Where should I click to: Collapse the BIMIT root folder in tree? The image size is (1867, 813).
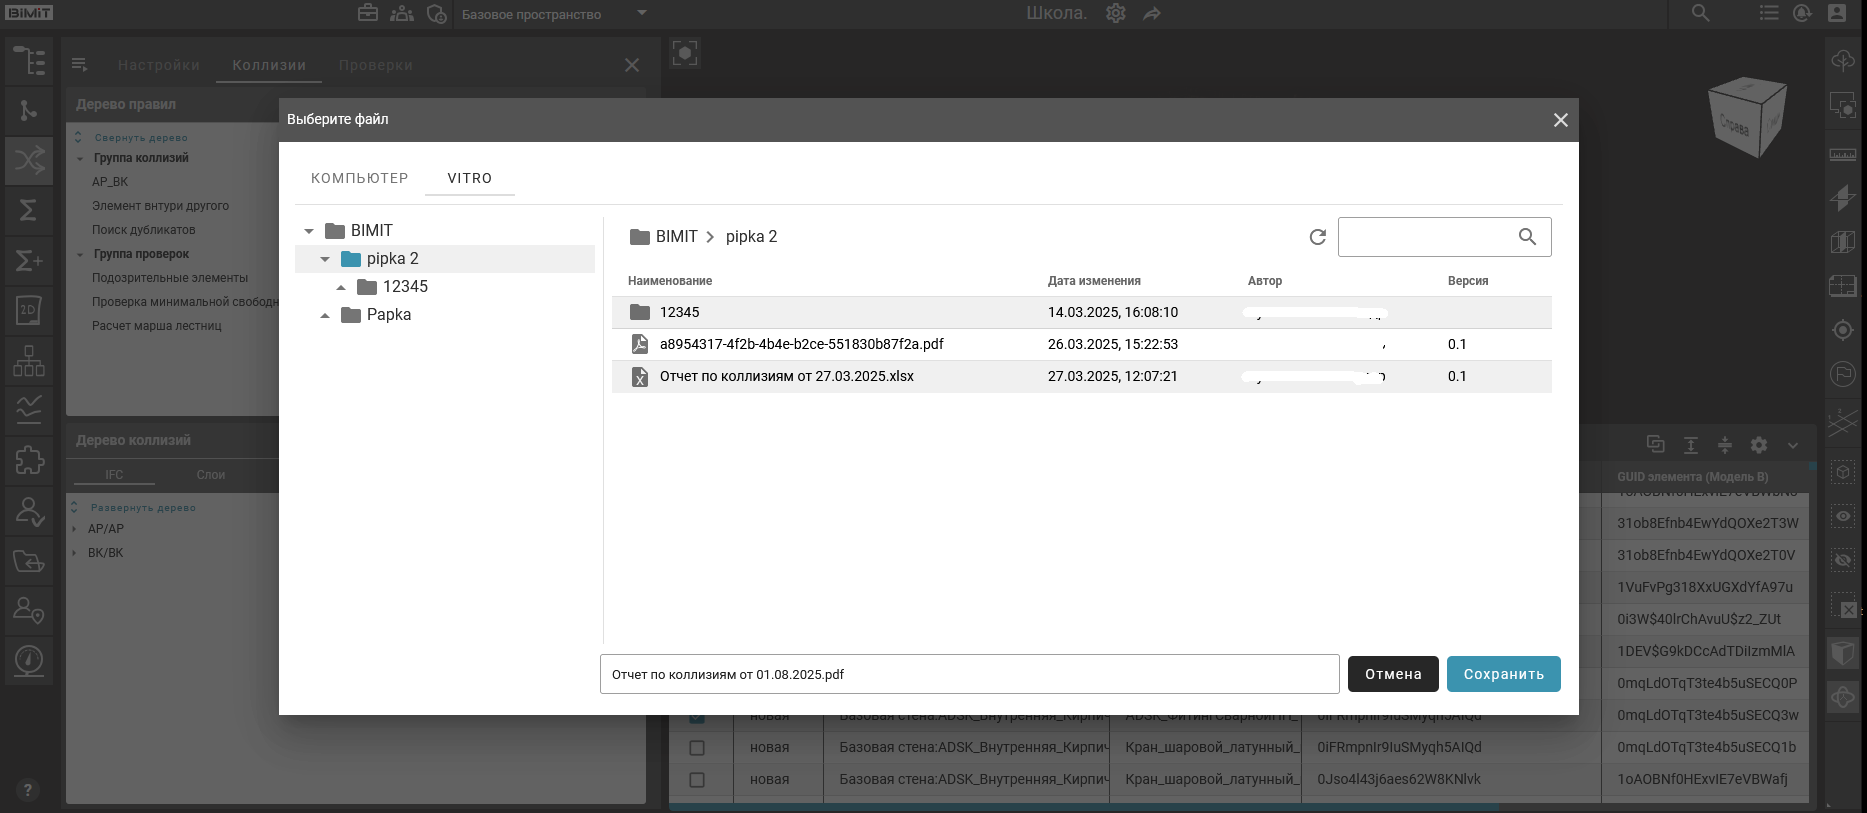309,231
